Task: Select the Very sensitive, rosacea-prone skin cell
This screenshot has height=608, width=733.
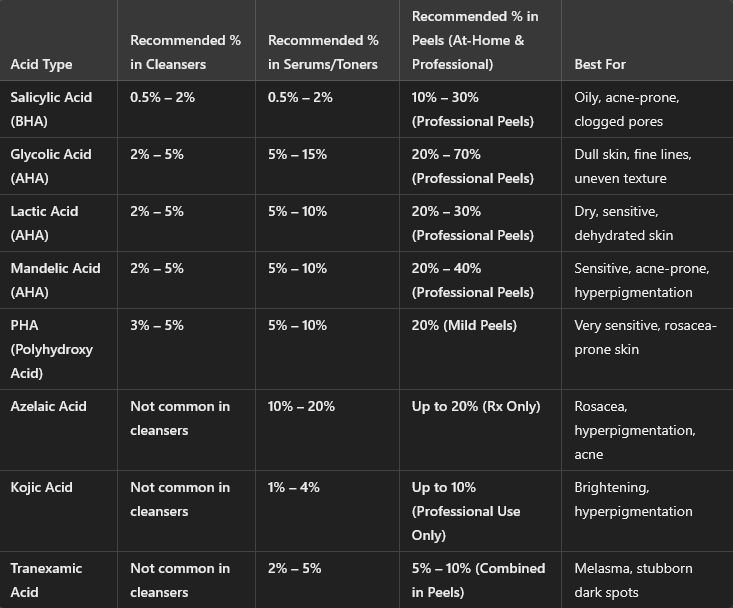Action: coord(645,337)
